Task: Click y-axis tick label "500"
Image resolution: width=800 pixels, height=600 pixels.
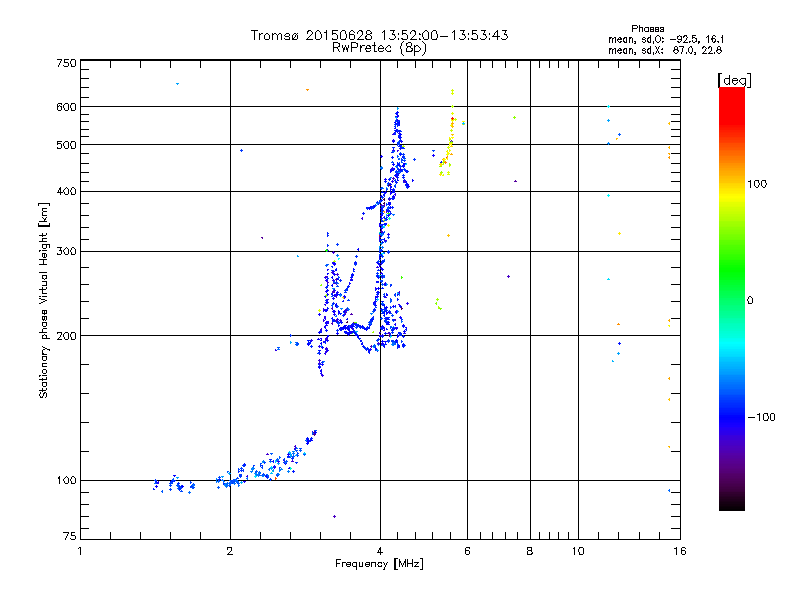Action: pyautogui.click(x=66, y=145)
